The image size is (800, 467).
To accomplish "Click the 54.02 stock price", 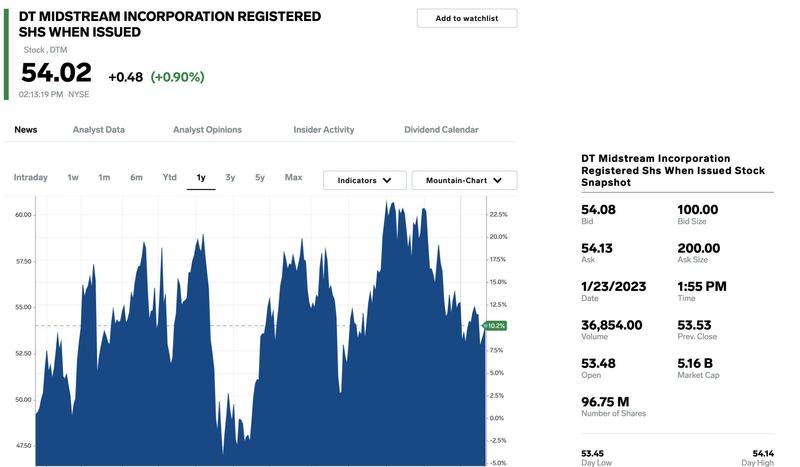I will pyautogui.click(x=56, y=72).
